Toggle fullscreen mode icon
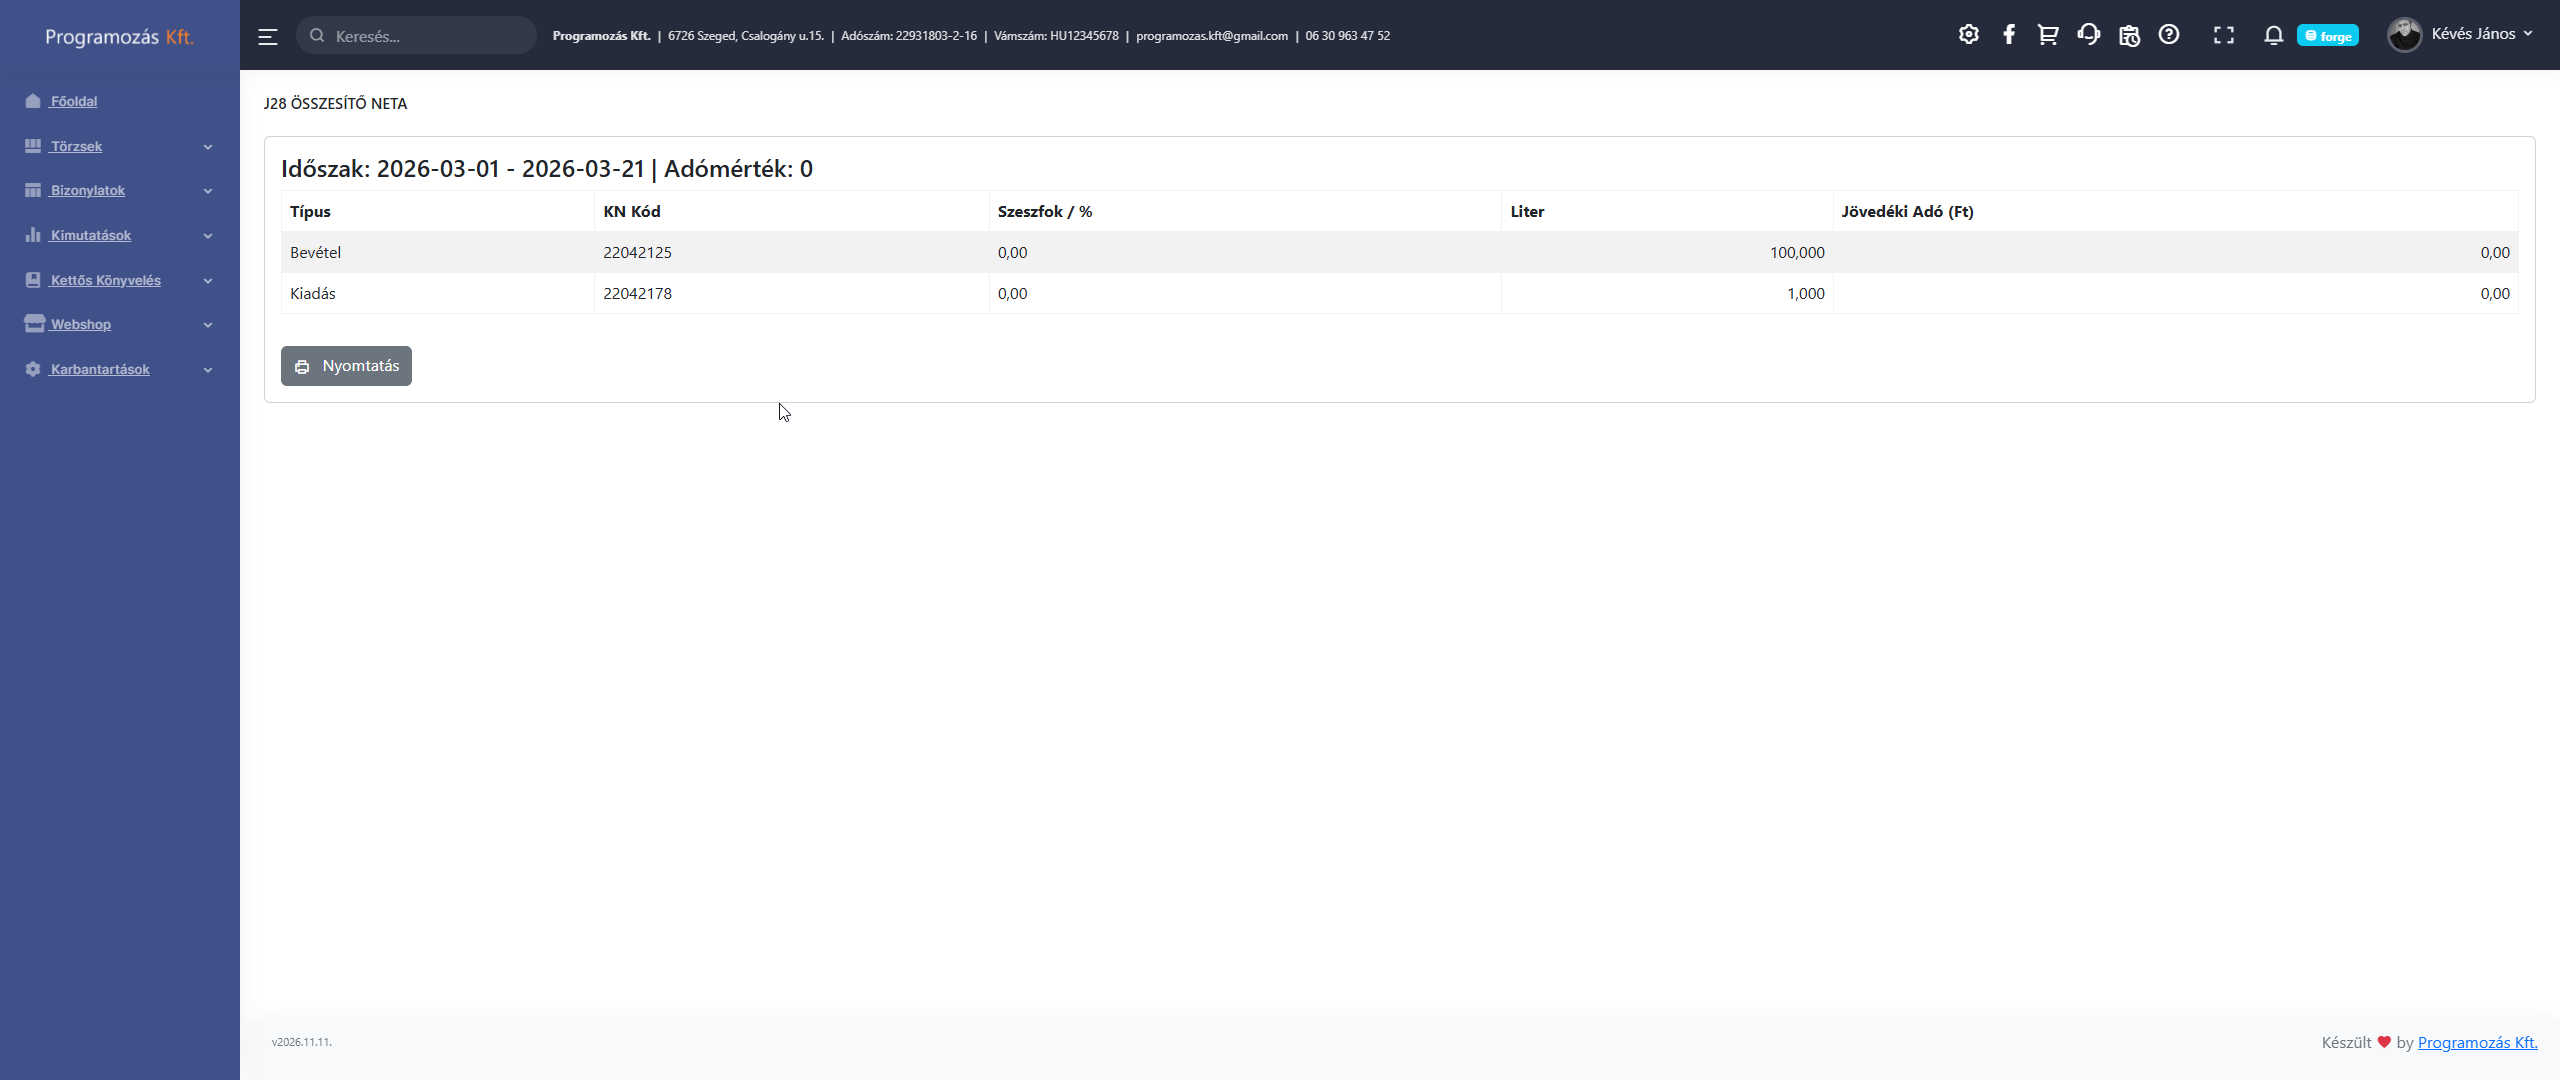2560x1080 pixels. [x=2223, y=35]
